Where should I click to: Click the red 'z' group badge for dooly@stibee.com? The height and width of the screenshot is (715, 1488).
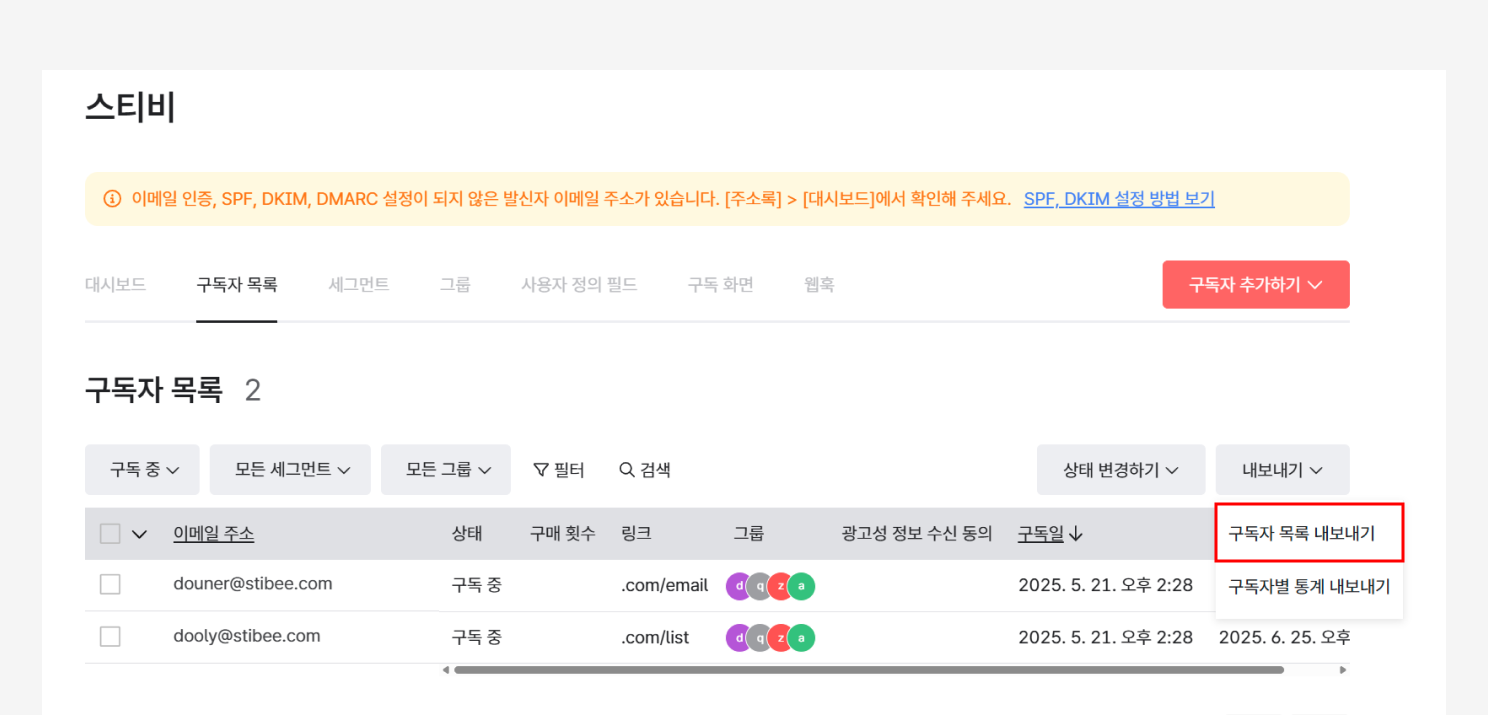pyautogui.click(x=780, y=637)
